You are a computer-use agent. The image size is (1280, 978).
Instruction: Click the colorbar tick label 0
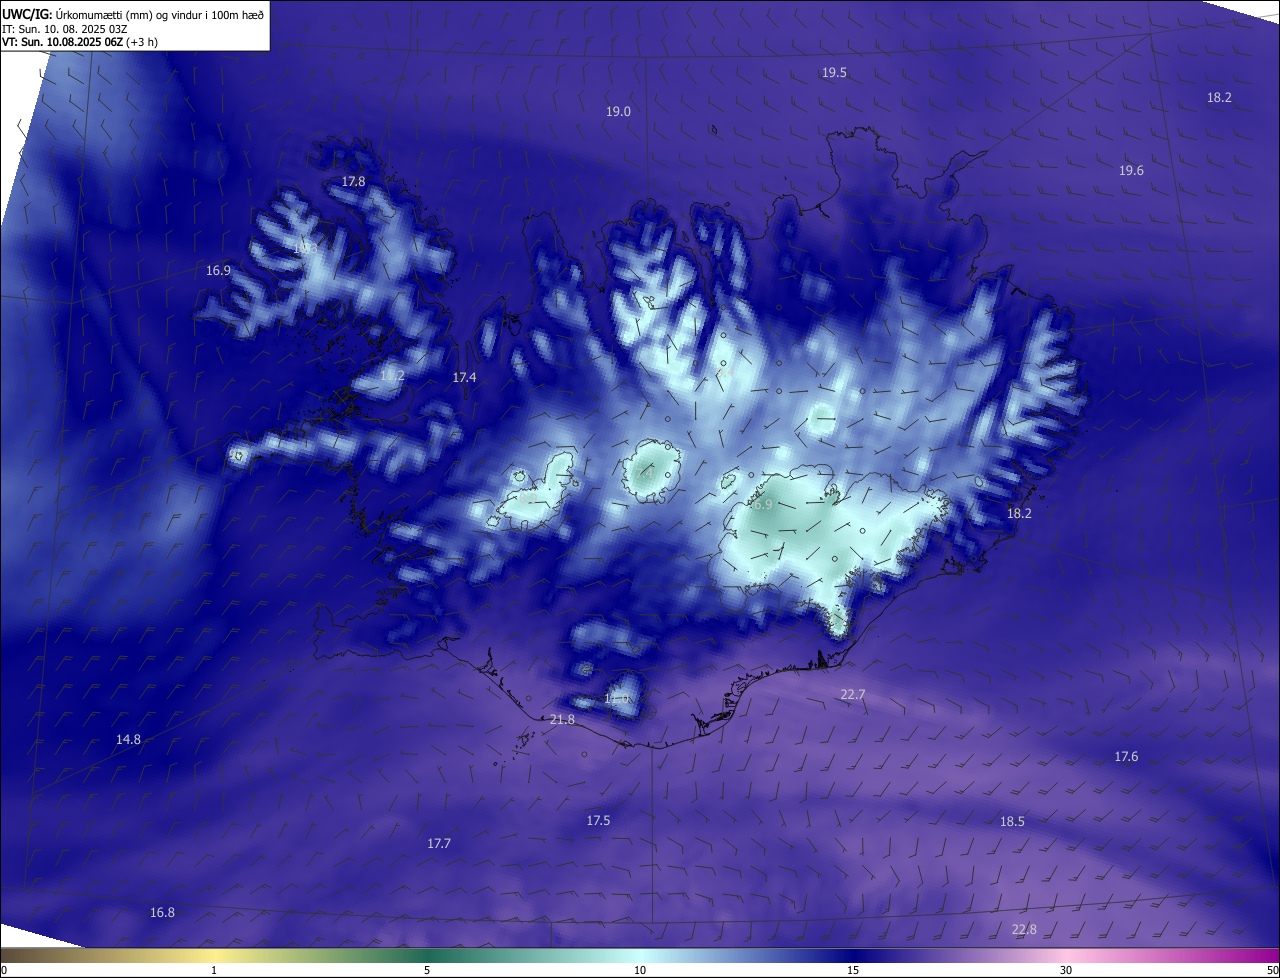tap(4, 971)
